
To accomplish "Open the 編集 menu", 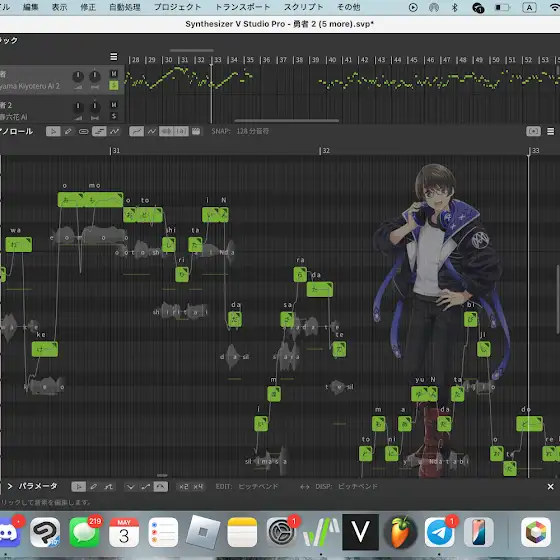I will (x=31, y=7).
